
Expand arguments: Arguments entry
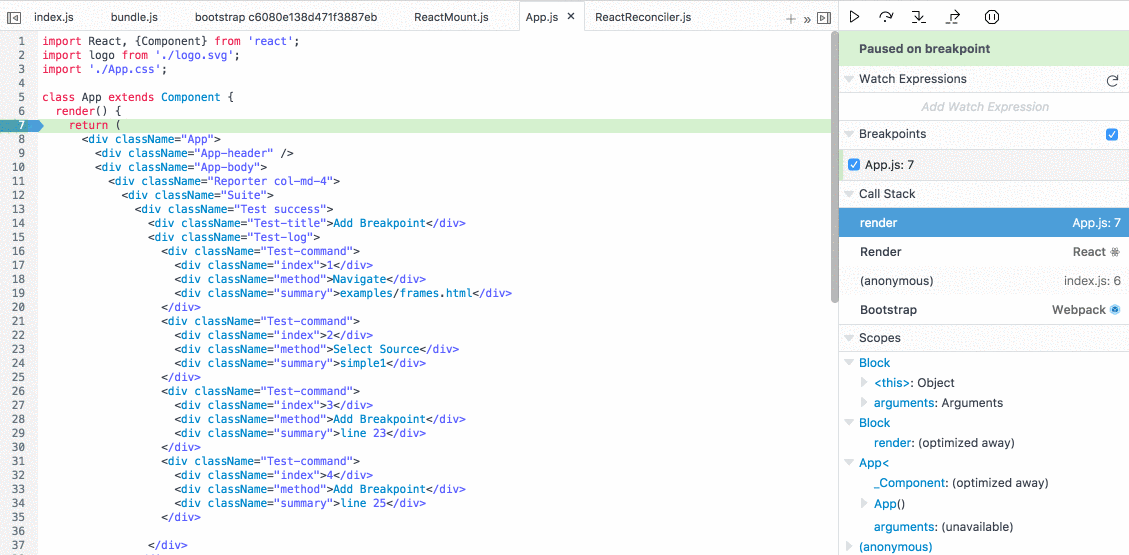[x=865, y=402]
